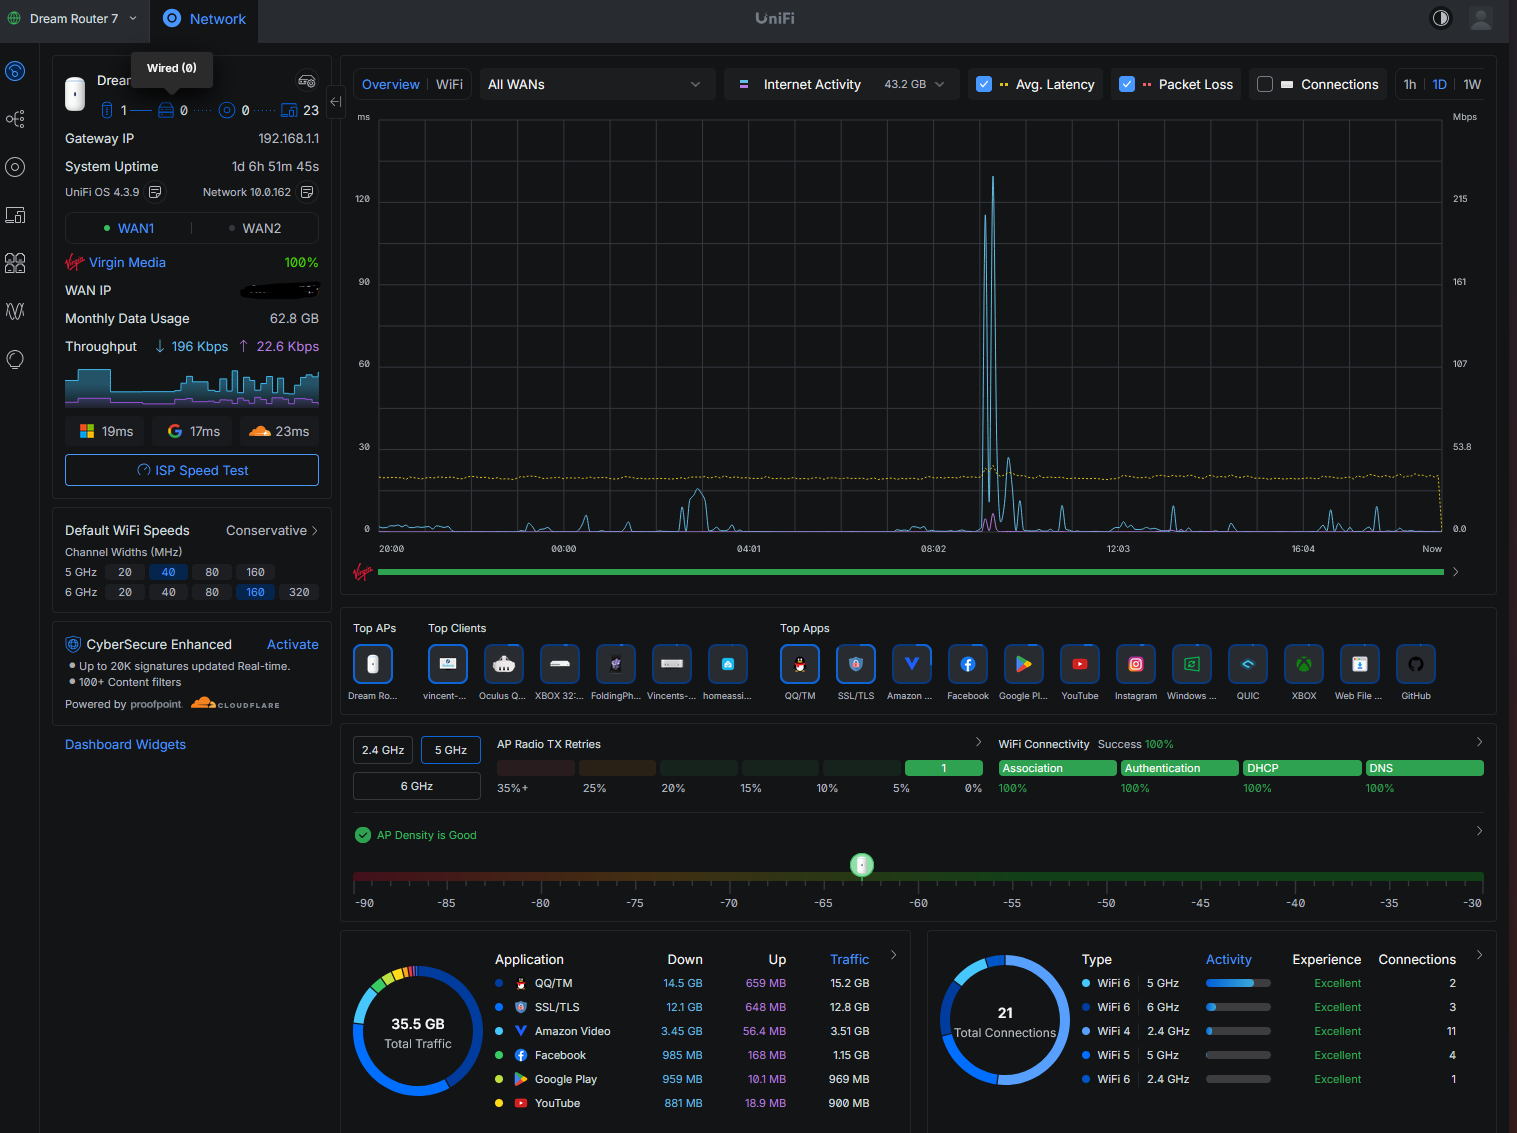Image resolution: width=1517 pixels, height=1133 pixels.
Task: Click the Instagram icon in Top Apps
Action: (x=1136, y=665)
